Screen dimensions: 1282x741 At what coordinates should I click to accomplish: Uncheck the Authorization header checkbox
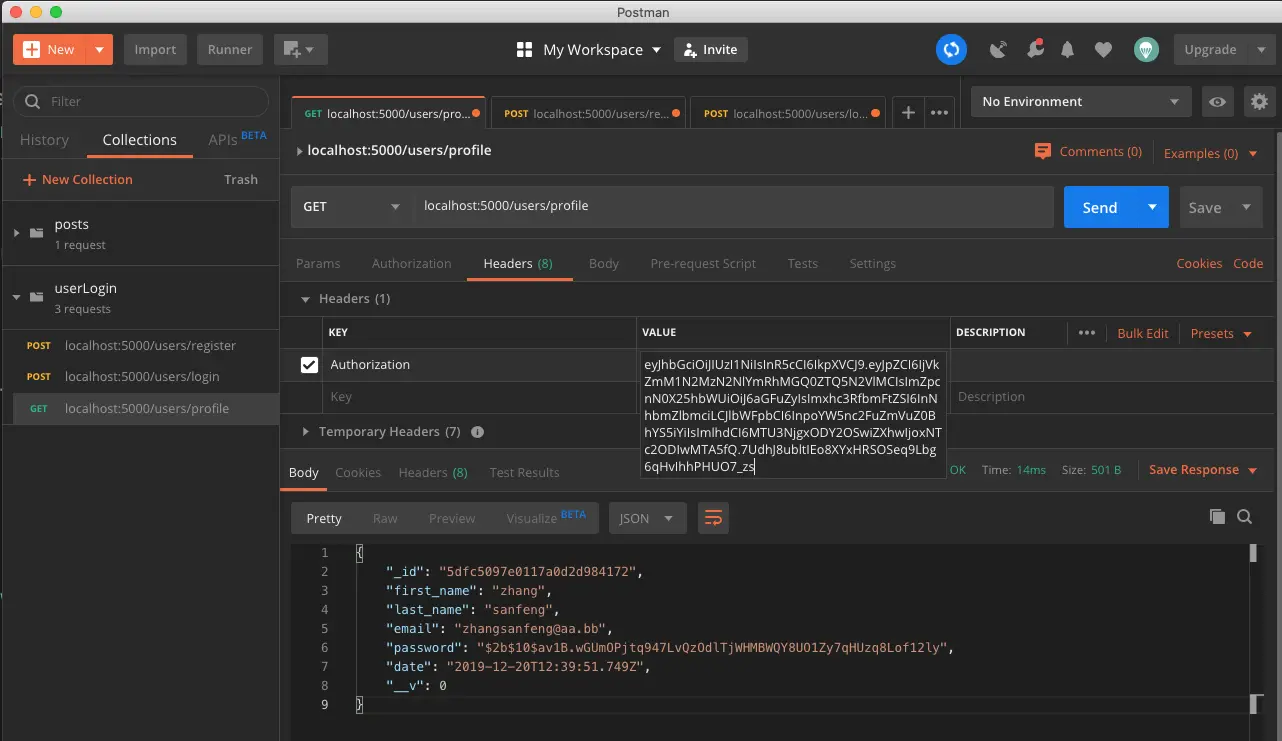coord(309,365)
